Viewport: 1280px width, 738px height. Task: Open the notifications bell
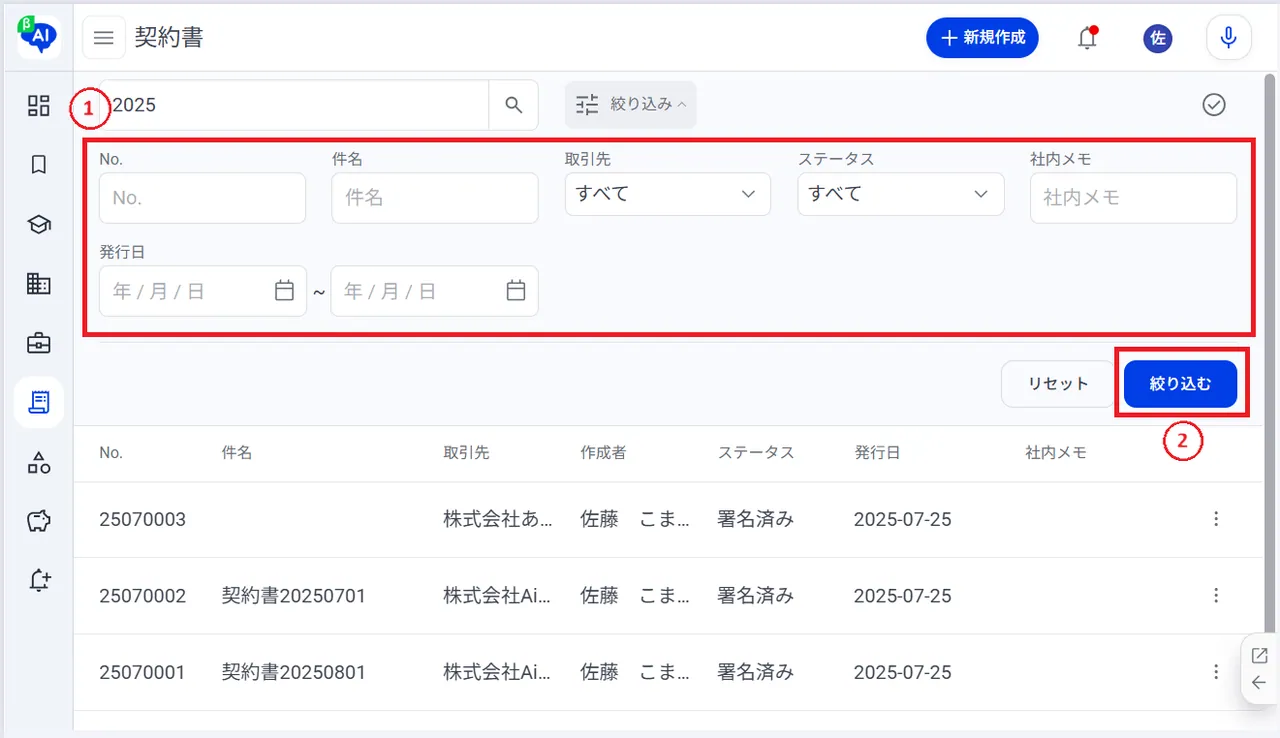tap(1087, 38)
